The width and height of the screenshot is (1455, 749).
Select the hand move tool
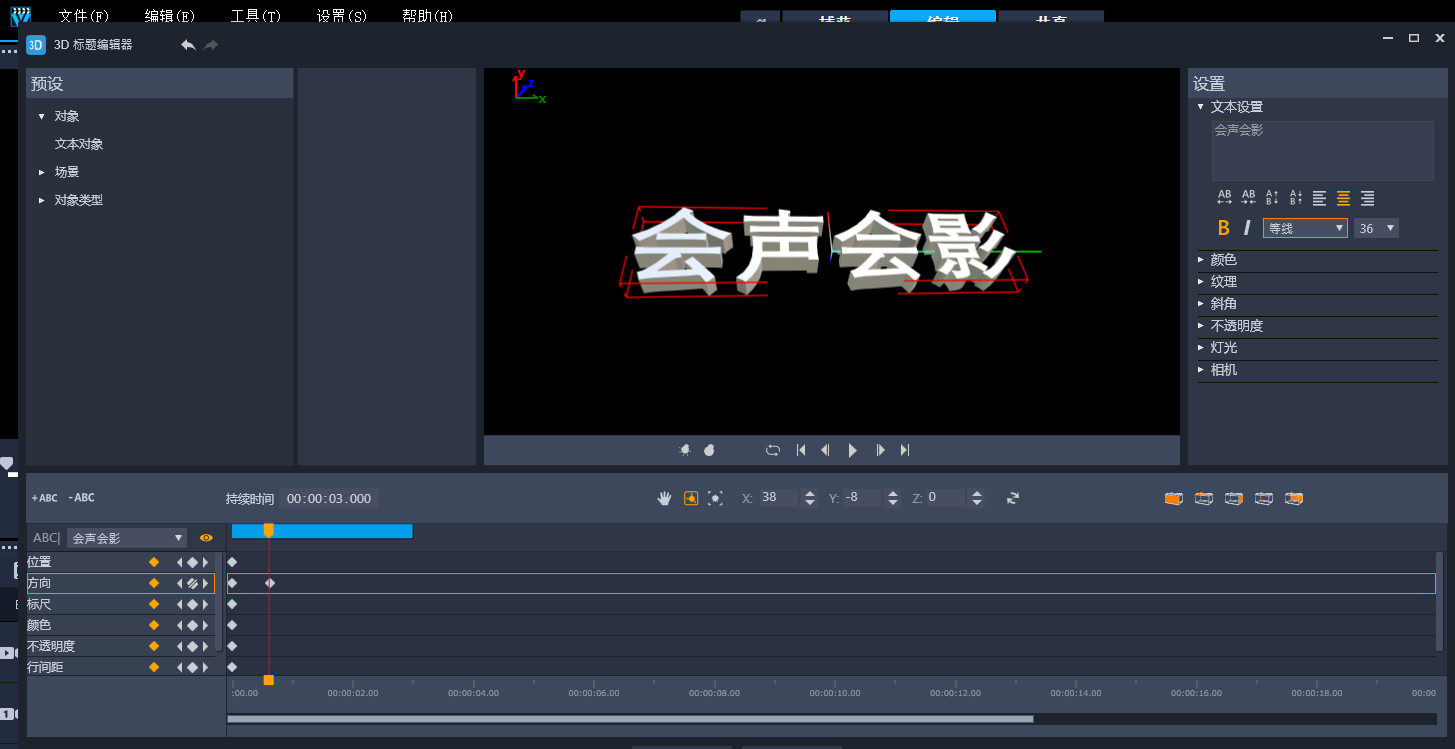tap(664, 498)
